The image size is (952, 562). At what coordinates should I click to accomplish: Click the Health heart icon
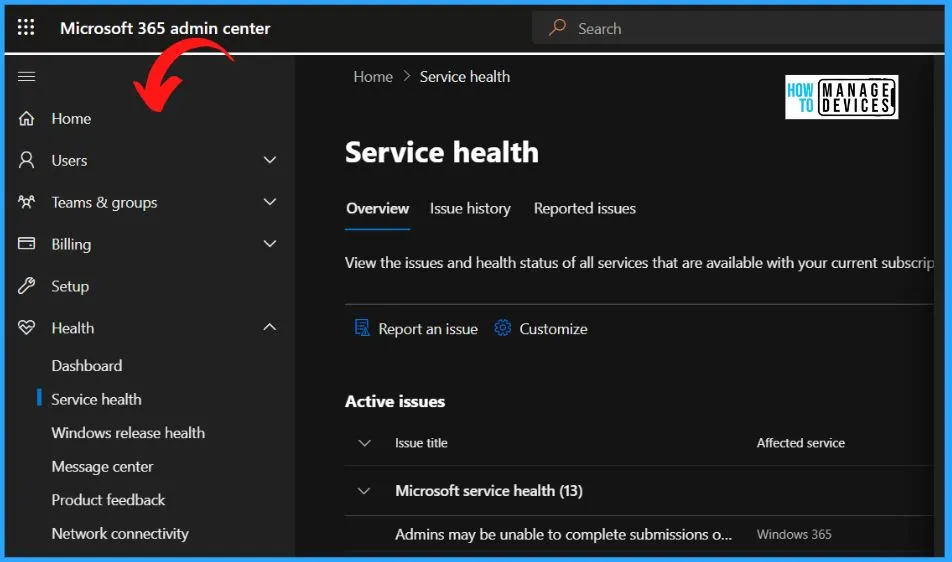click(x=26, y=328)
